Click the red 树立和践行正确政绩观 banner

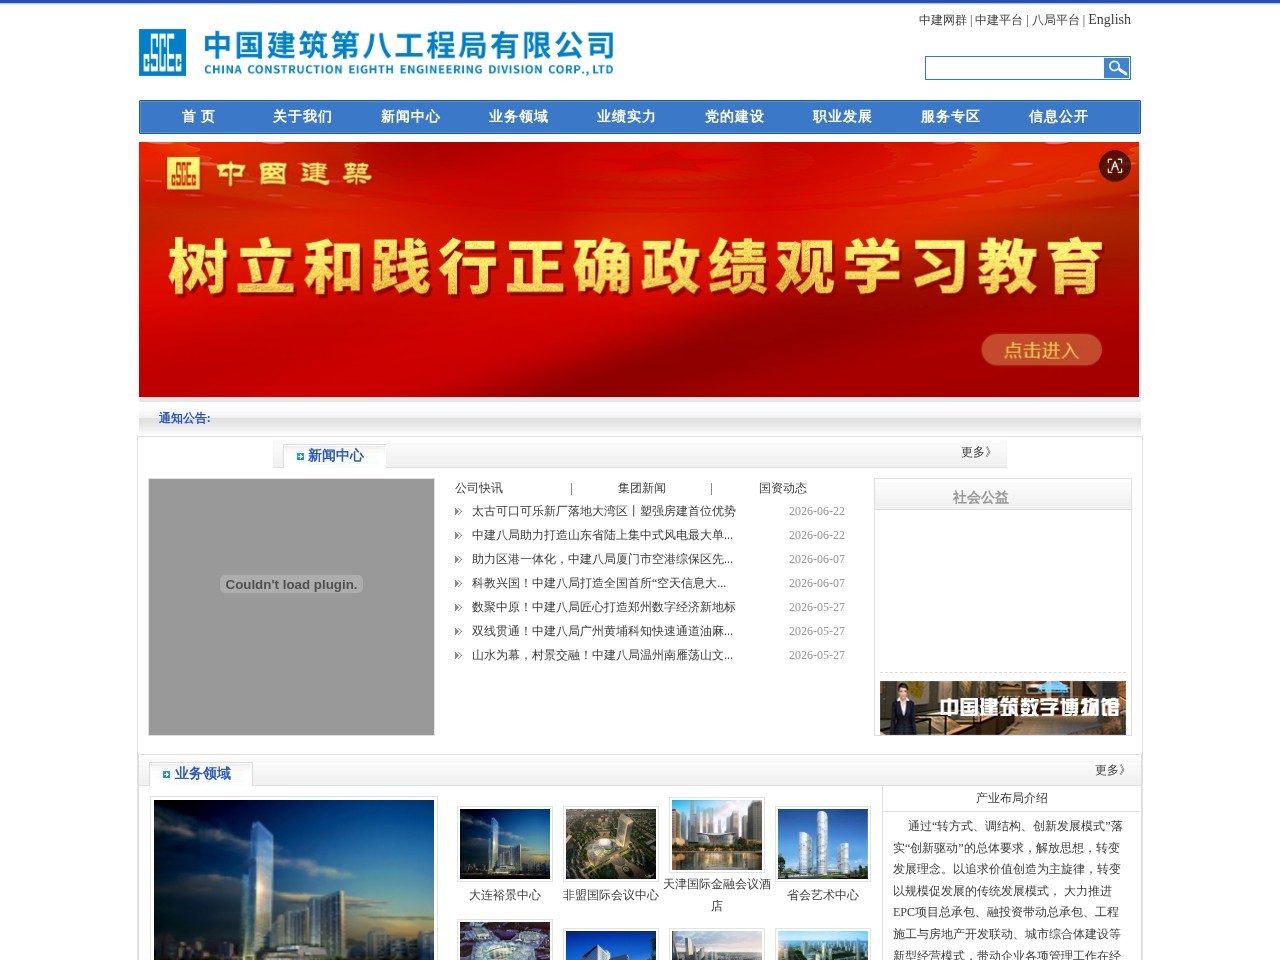[639, 270]
